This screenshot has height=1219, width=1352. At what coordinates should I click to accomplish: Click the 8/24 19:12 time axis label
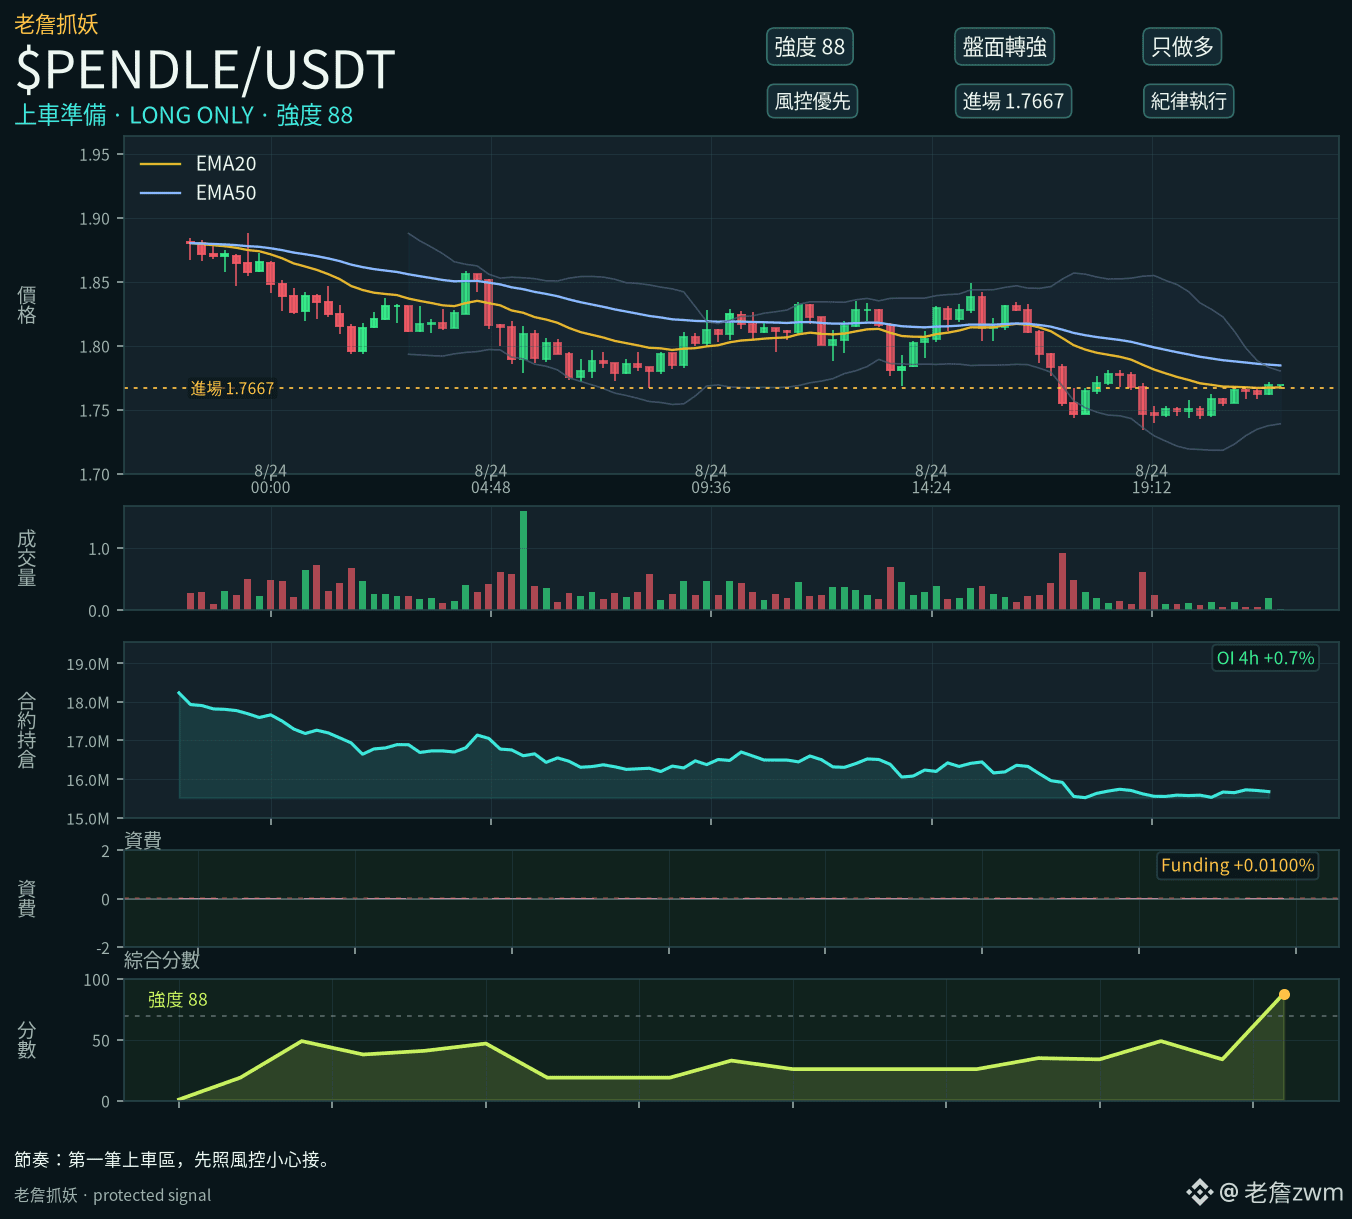tap(1151, 479)
